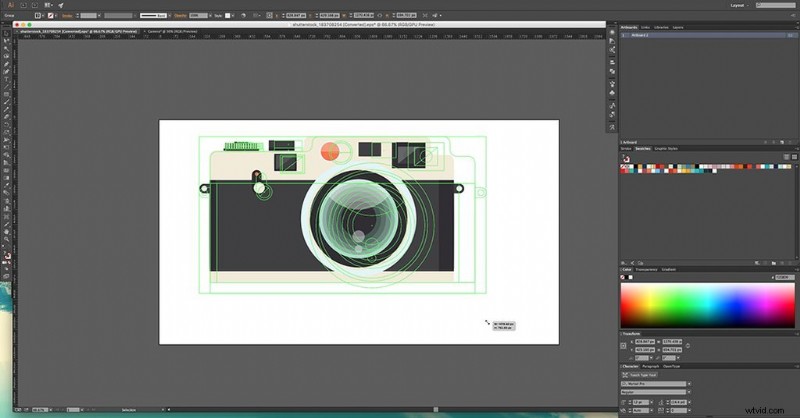Click the Style swatch in the control bar
Viewport: 800px width, 418px height.
[228, 15]
